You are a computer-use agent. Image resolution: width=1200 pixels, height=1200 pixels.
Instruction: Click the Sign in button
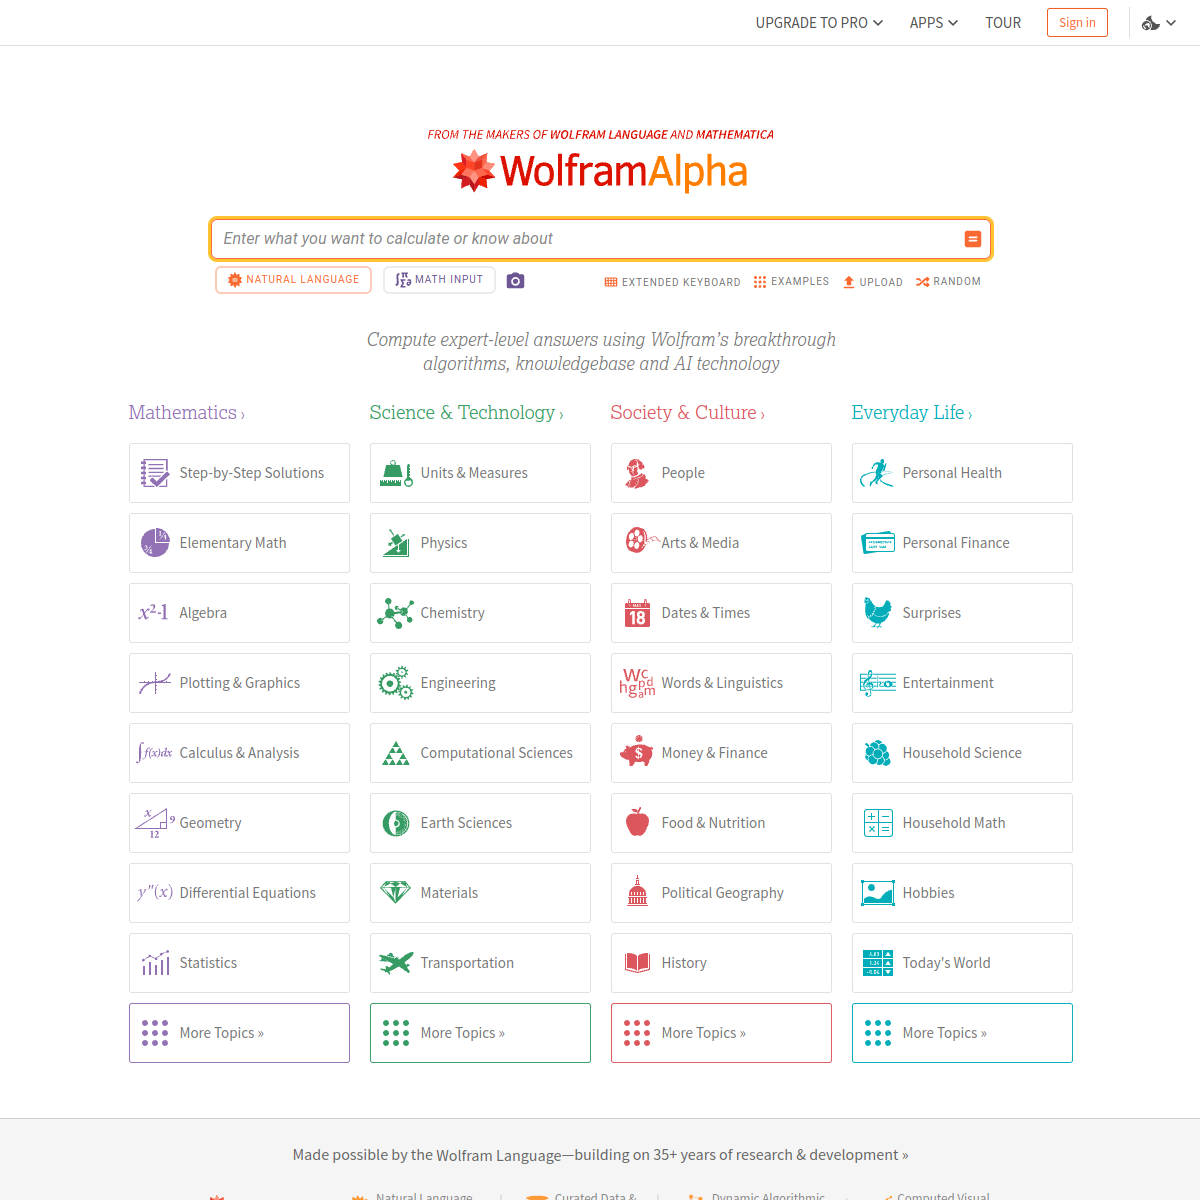1077,22
